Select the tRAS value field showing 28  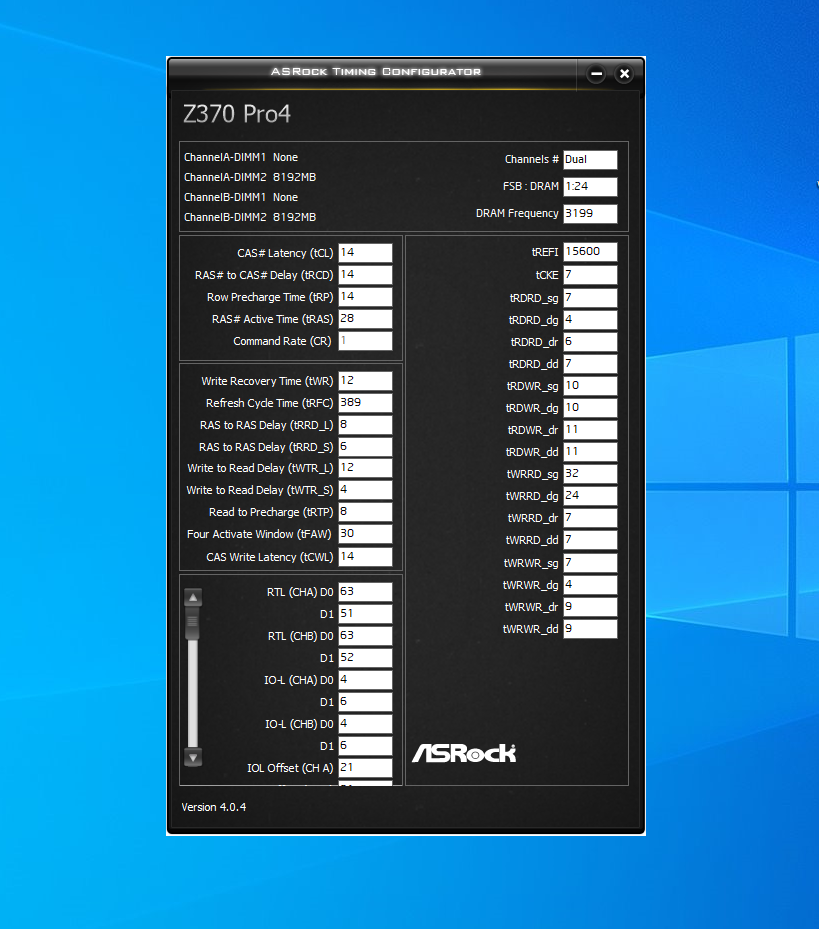[x=365, y=318]
